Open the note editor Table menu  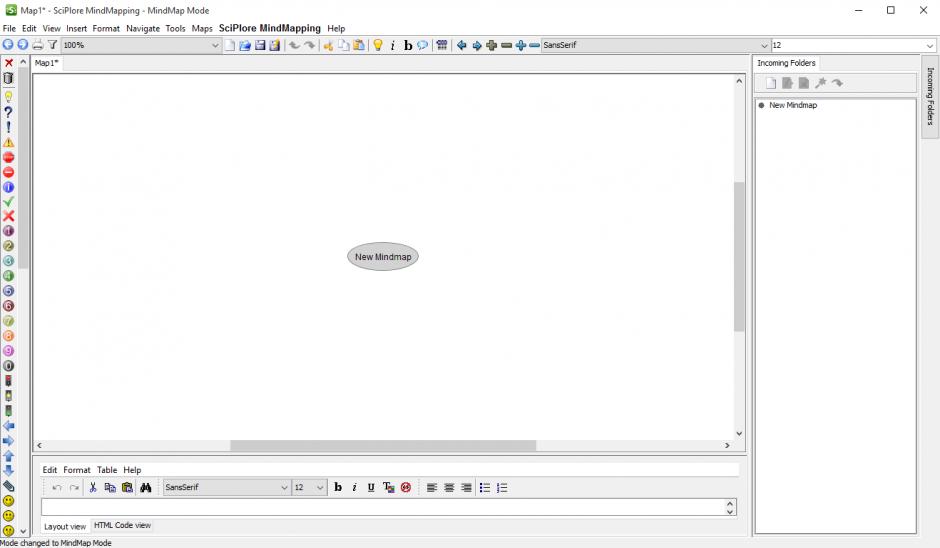click(107, 470)
